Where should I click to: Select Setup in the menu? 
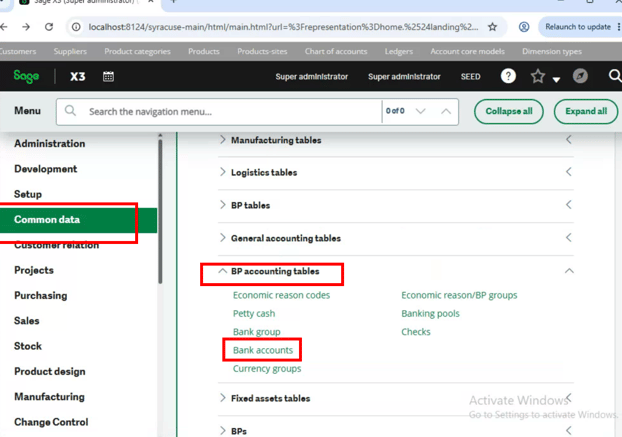click(x=28, y=194)
